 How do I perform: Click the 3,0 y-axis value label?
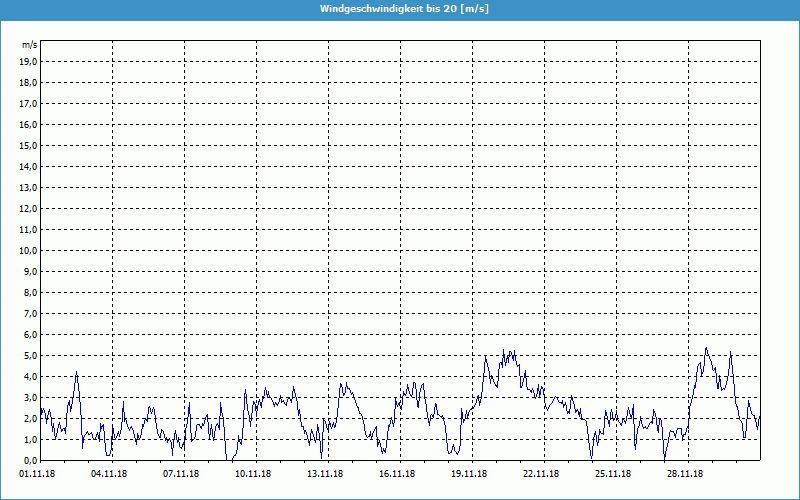pos(31,397)
